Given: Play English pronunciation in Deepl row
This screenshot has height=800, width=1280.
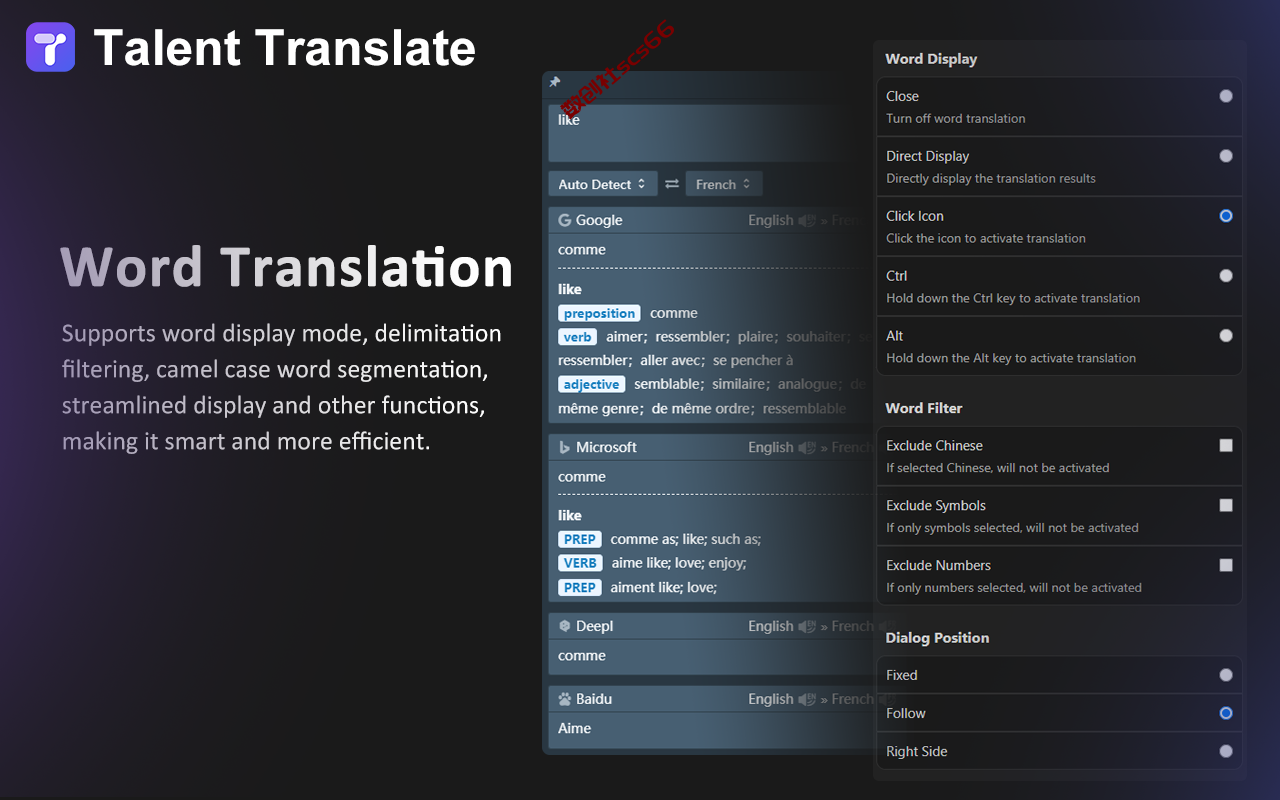Looking at the screenshot, I should click(x=807, y=626).
